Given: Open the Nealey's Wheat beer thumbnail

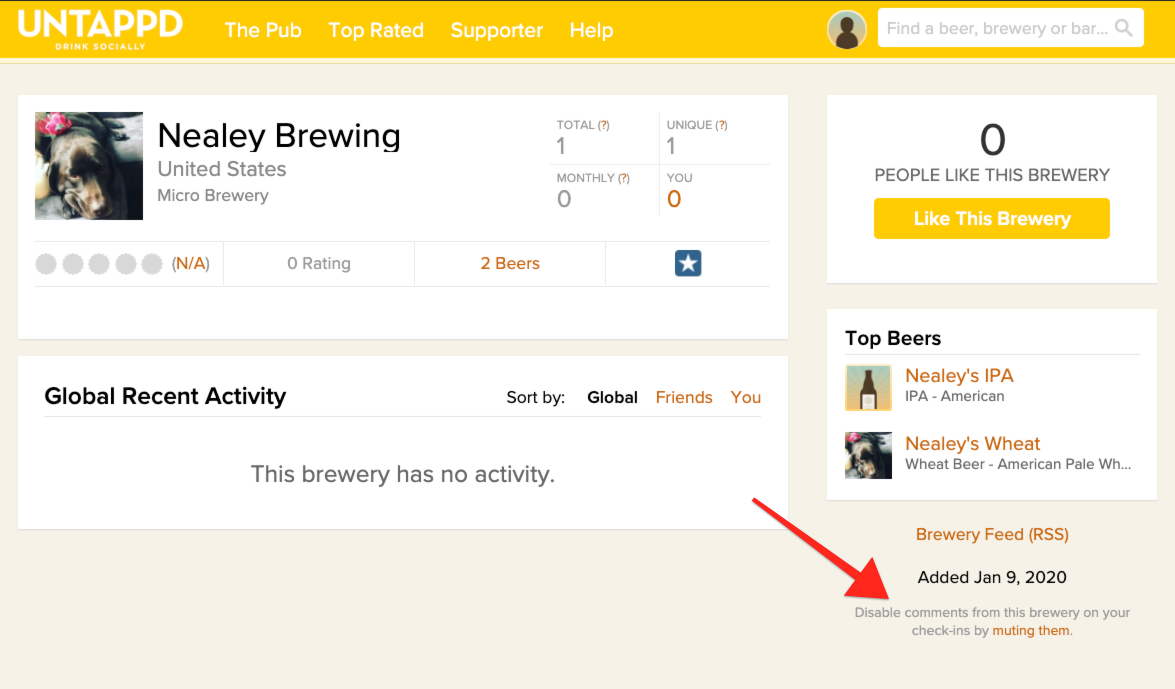Looking at the screenshot, I should click(869, 455).
